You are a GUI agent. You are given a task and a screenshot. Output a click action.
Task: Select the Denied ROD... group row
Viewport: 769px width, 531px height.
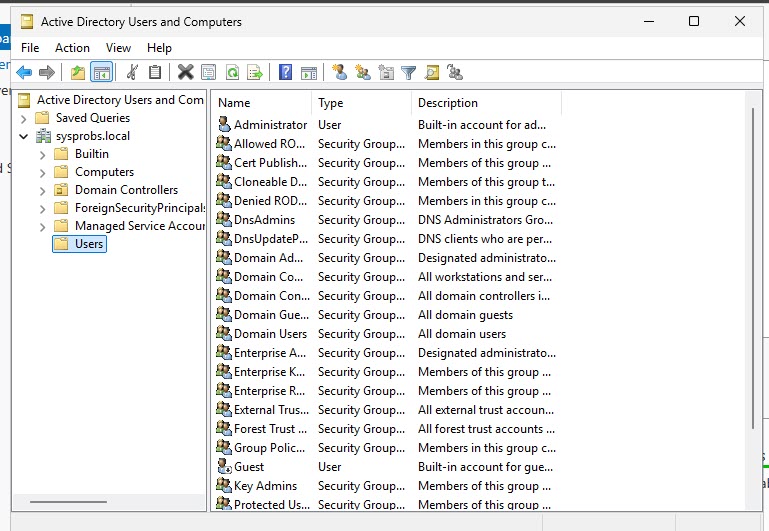(x=386, y=201)
